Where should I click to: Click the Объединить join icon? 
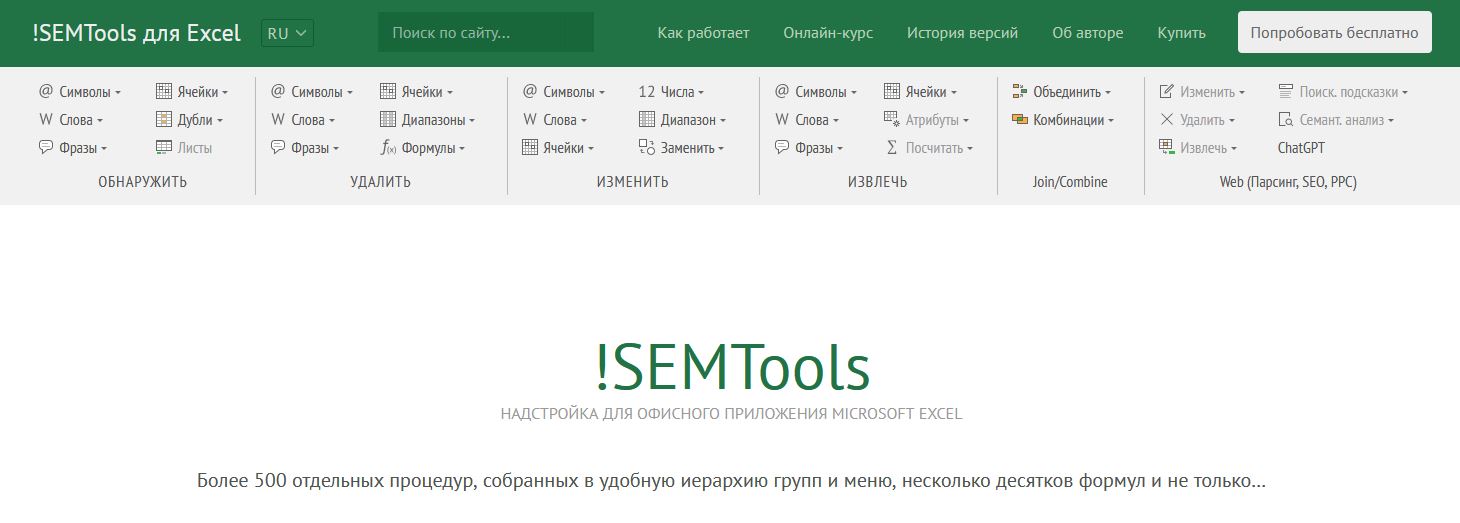1020,92
